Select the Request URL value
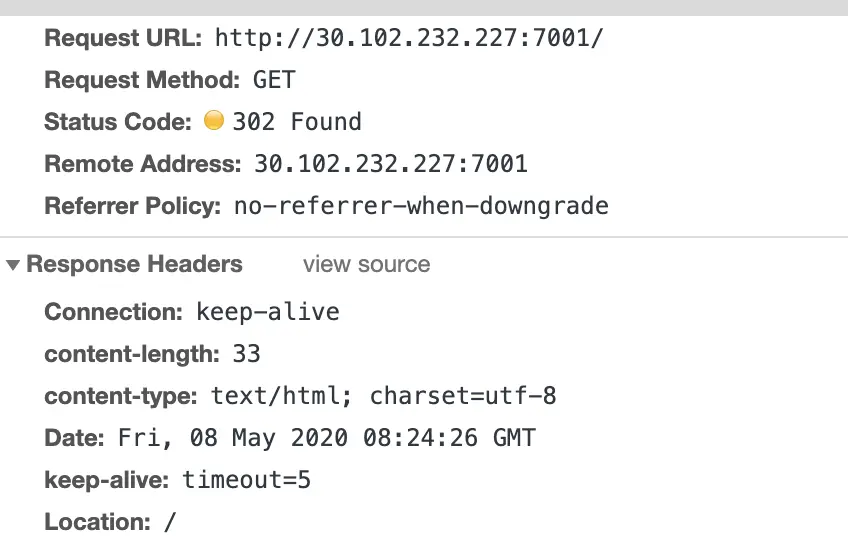The height and width of the screenshot is (550, 848). coord(409,38)
